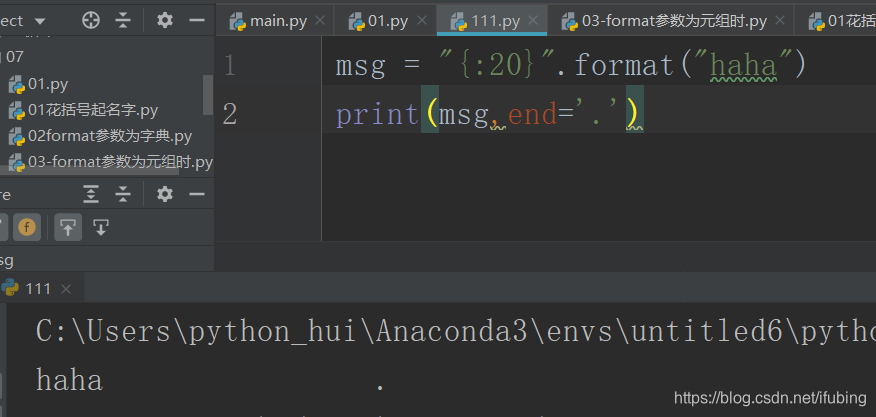Select 01.py in project tree
The width and height of the screenshot is (876, 417).
48,84
